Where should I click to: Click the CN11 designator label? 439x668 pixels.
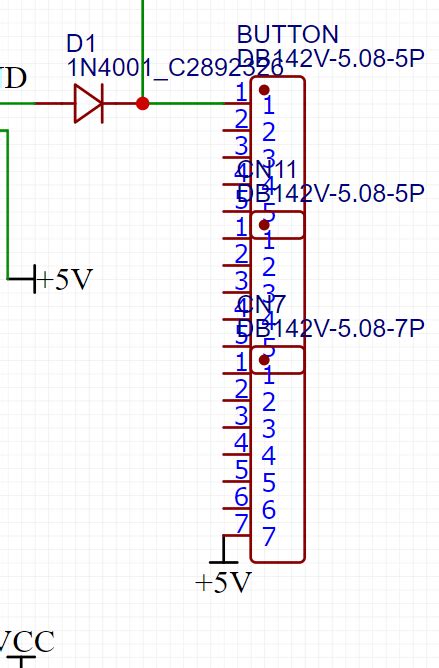pos(267,170)
